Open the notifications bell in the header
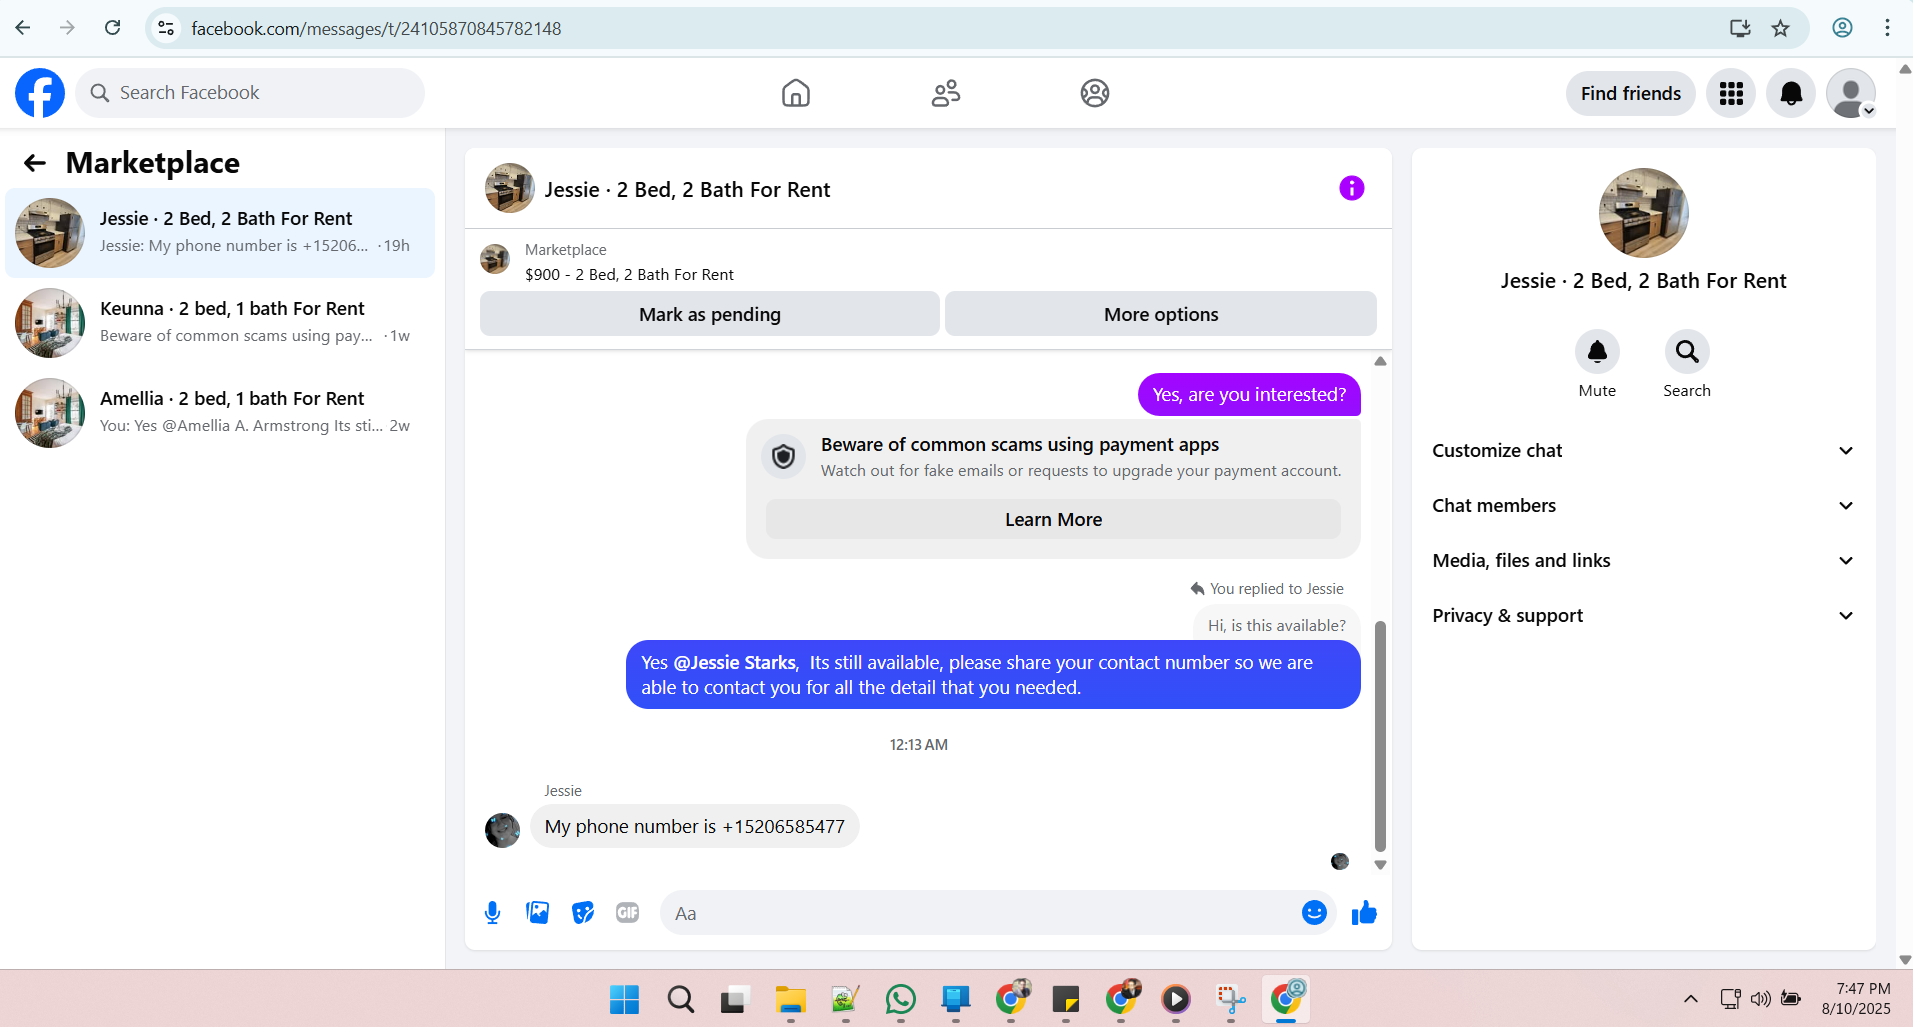Viewport: 1913px width, 1027px height. [x=1791, y=93]
